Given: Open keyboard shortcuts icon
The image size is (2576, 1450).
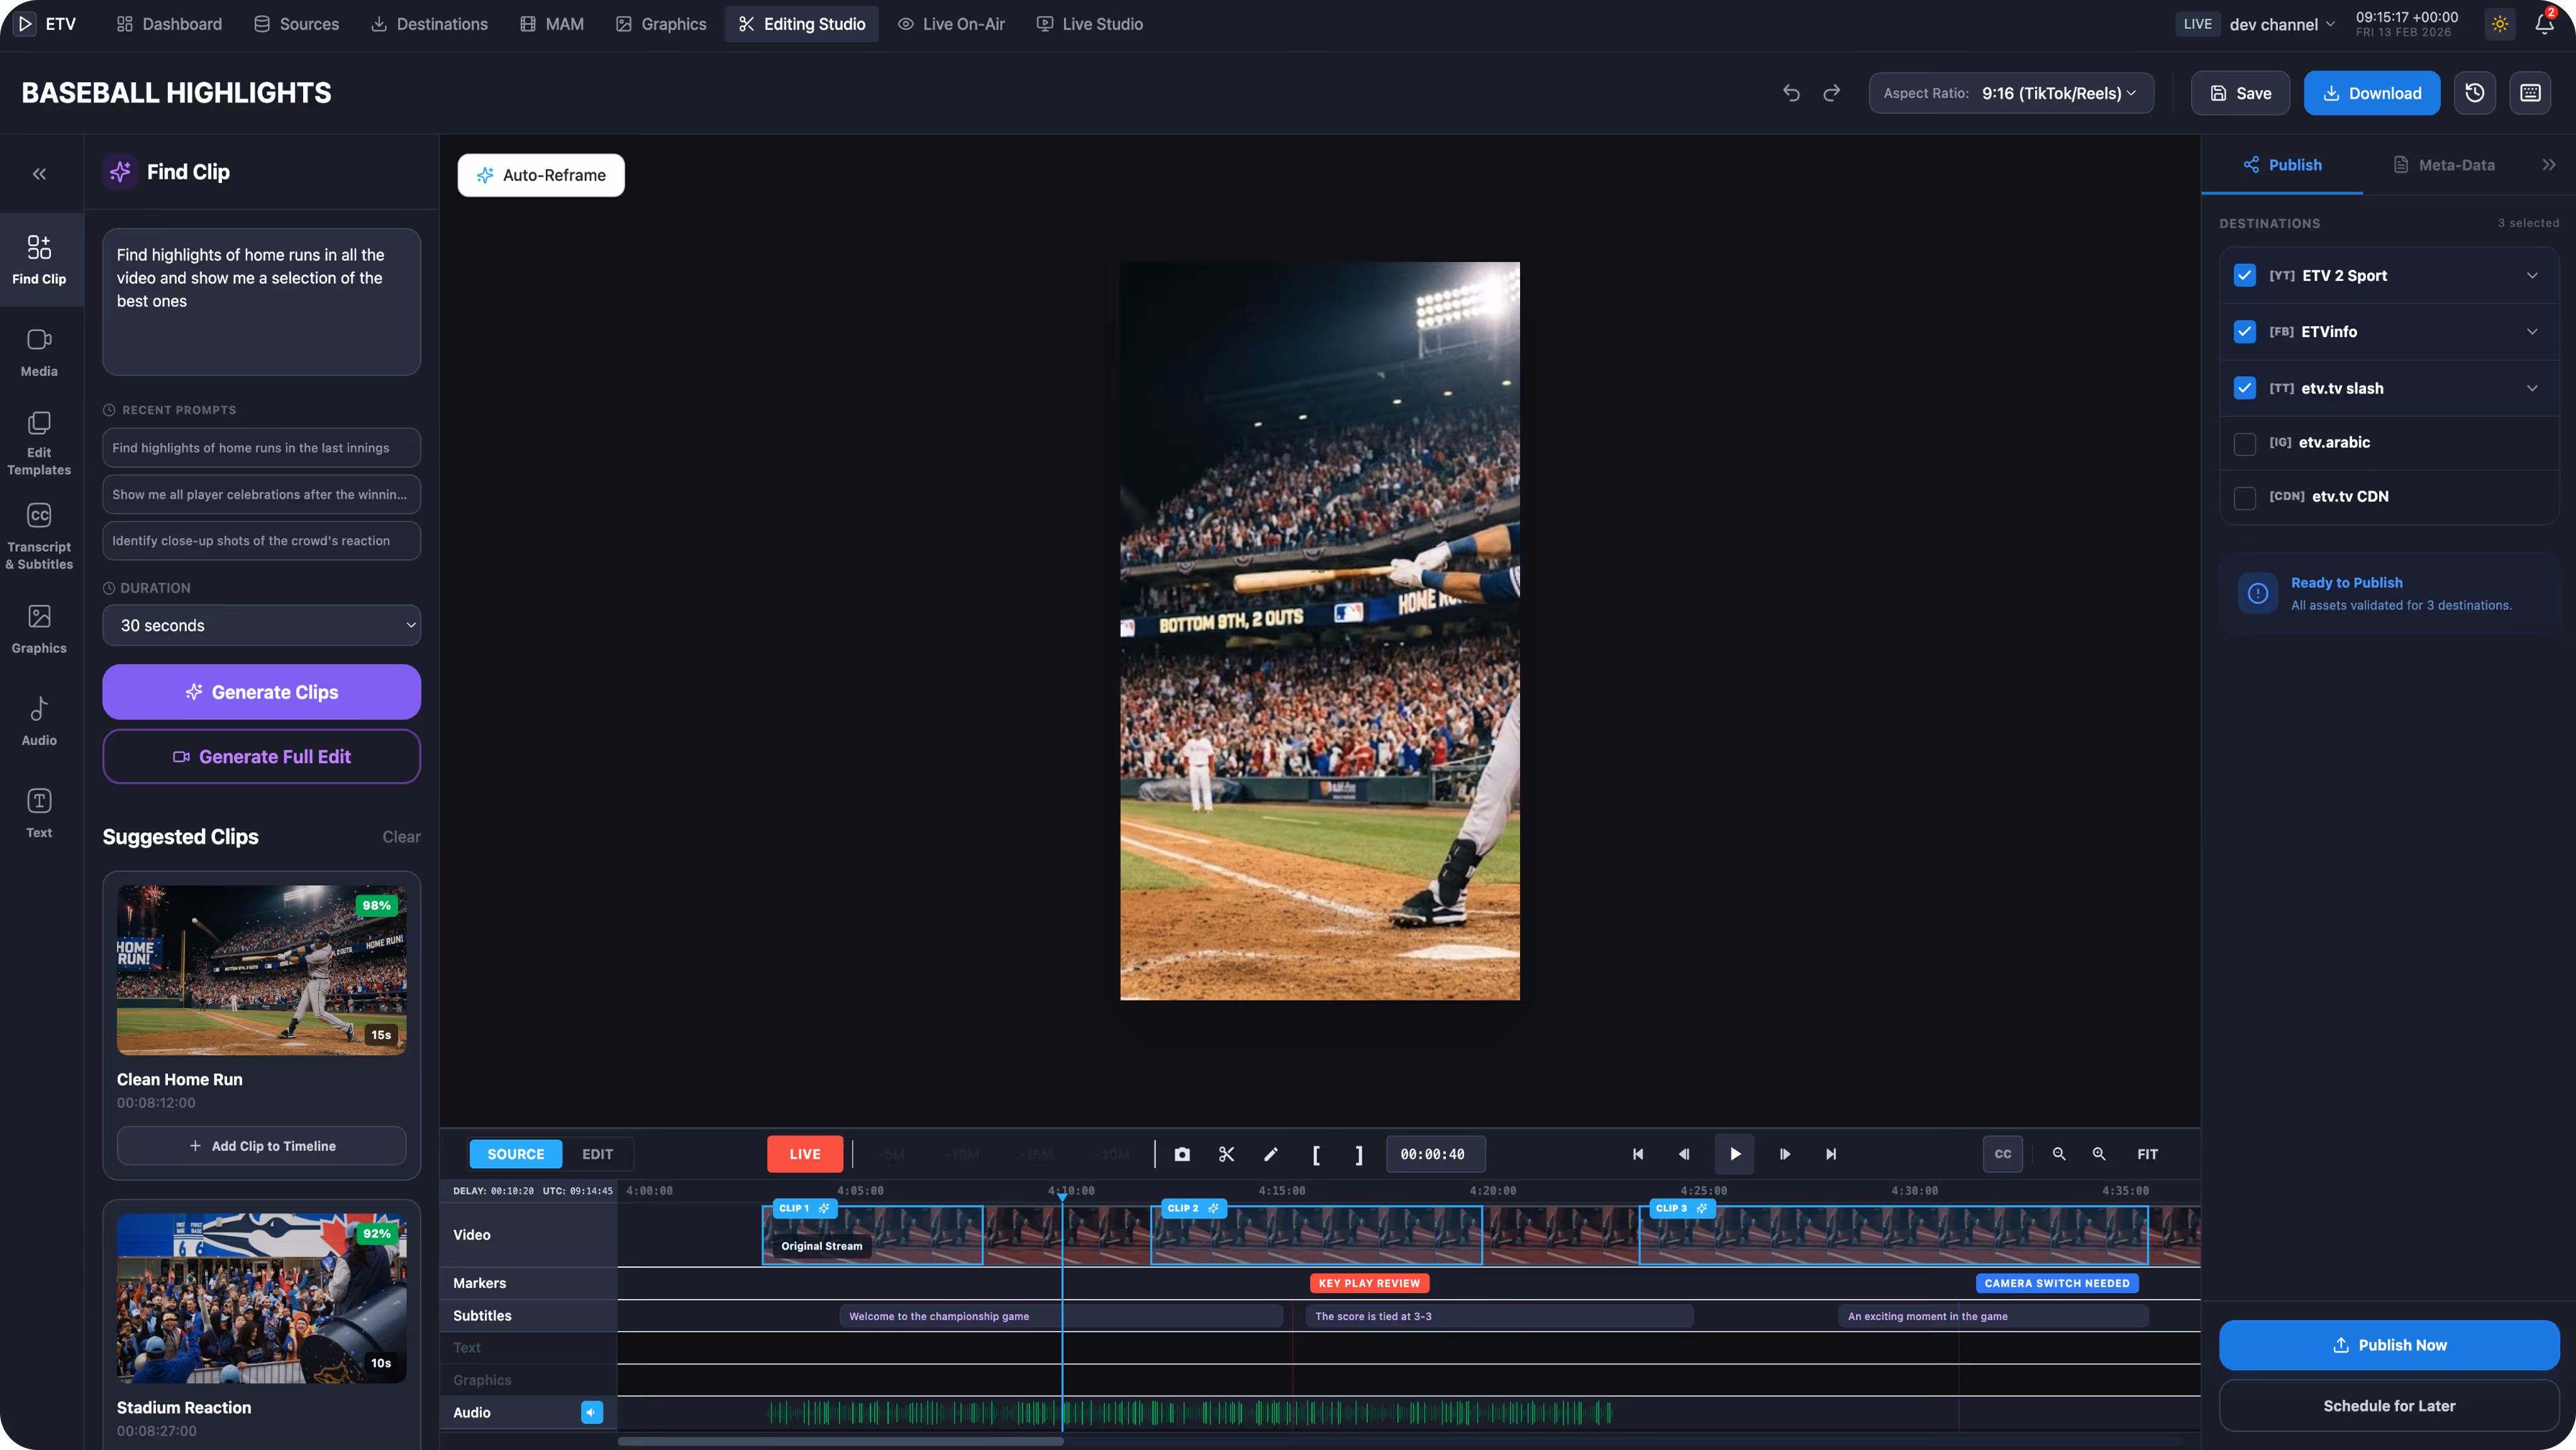Looking at the screenshot, I should click(2530, 93).
